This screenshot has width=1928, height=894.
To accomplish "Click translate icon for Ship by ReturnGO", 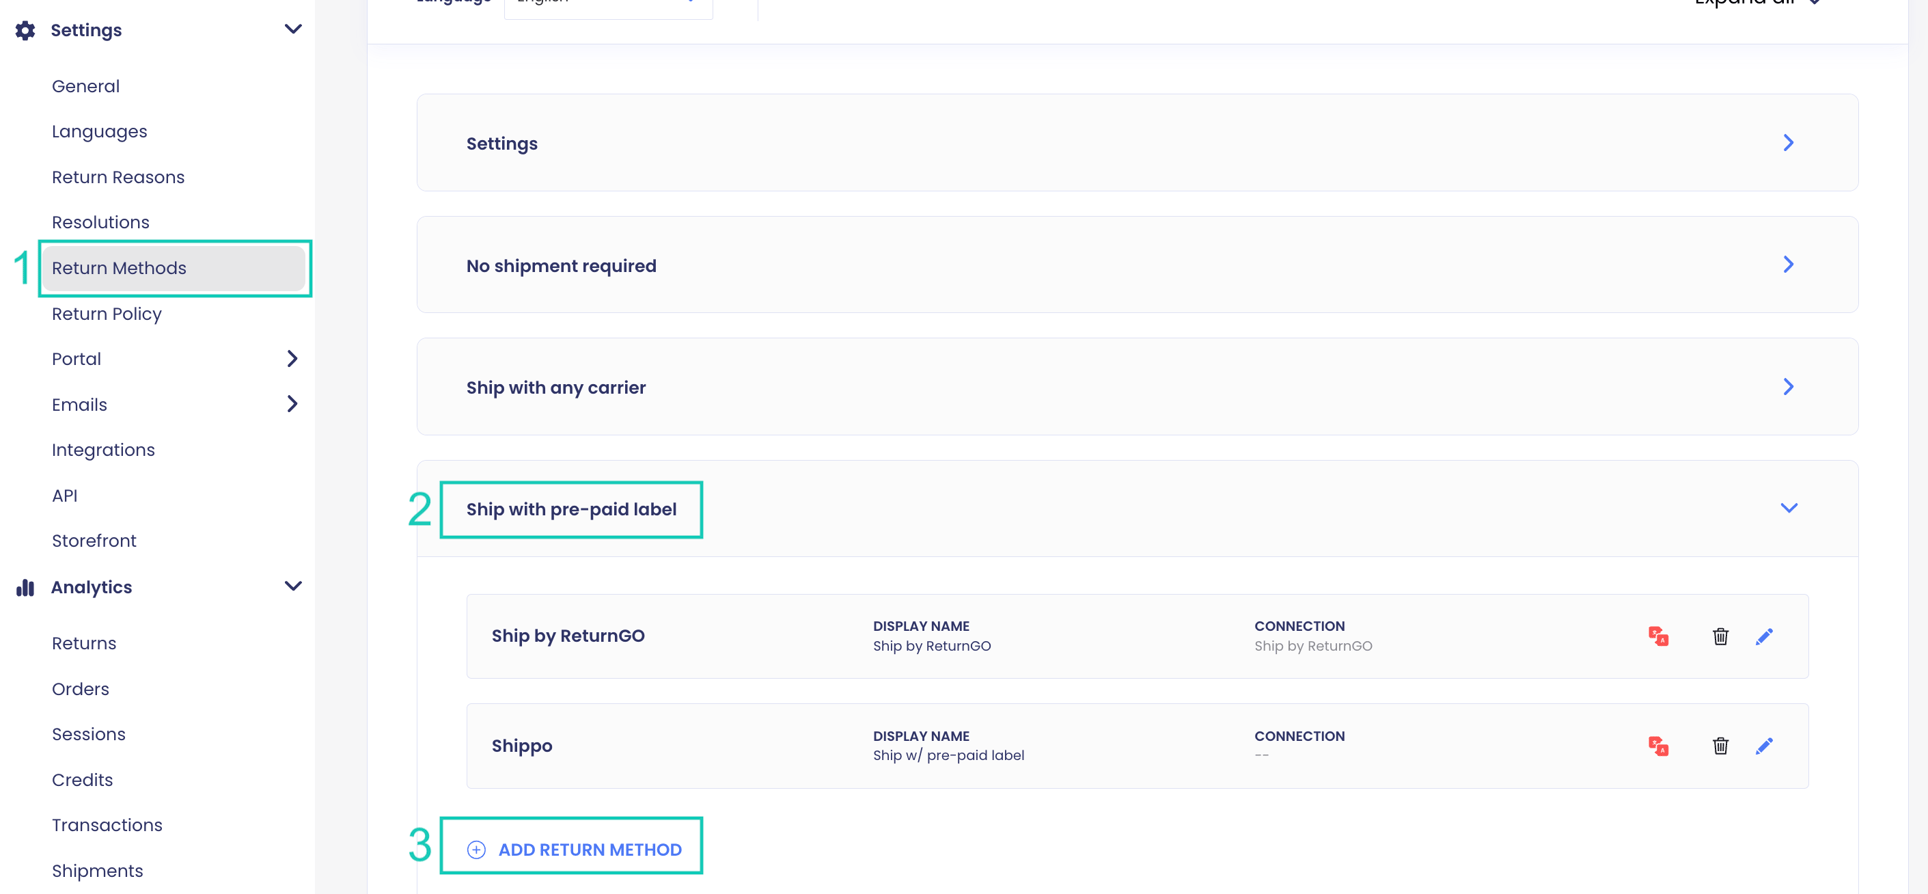I will coord(1658,636).
